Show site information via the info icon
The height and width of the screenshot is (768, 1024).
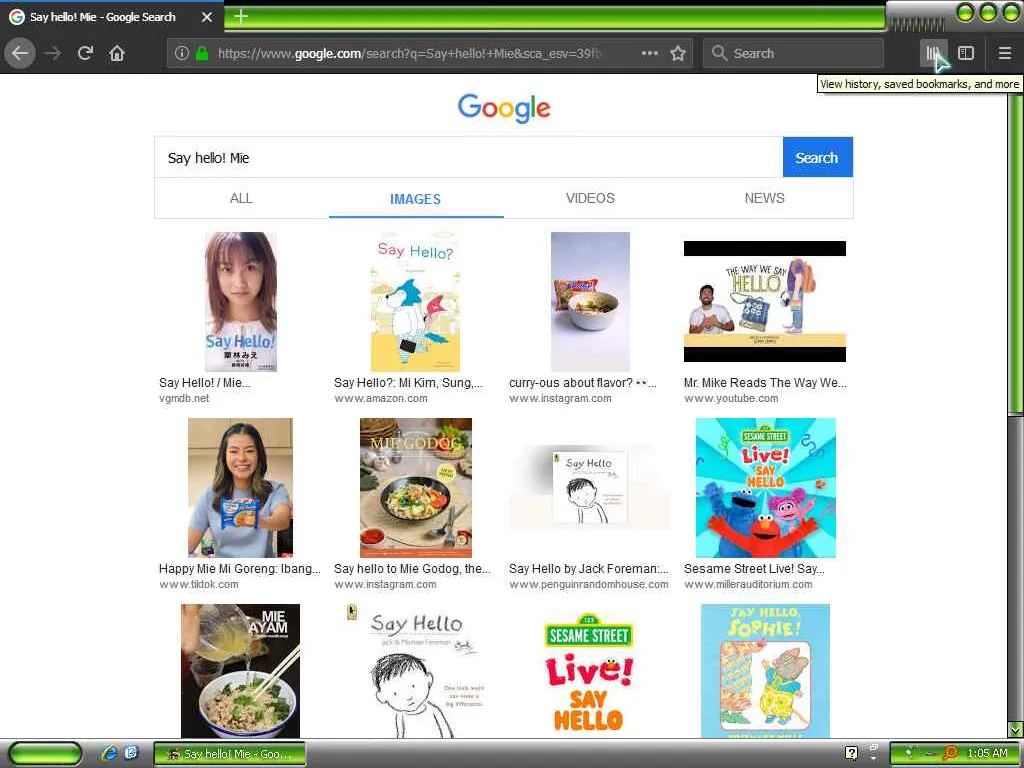pyautogui.click(x=182, y=53)
